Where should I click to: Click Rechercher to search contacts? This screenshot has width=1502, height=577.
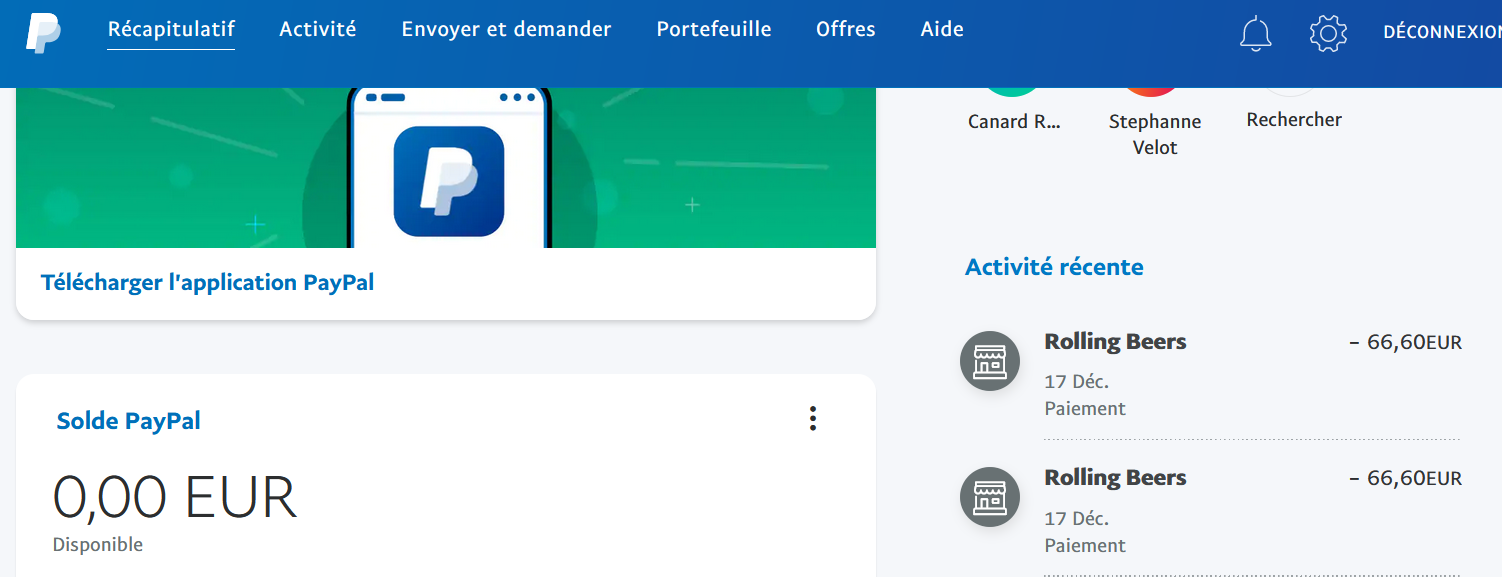point(1294,119)
